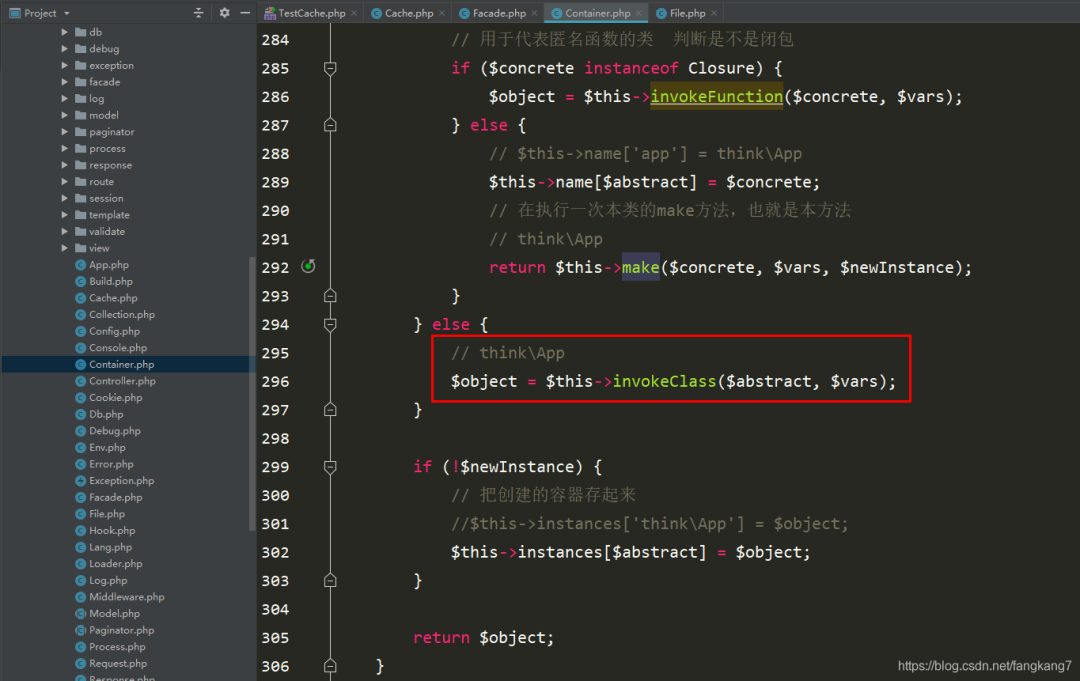
Task: Open Cache.php in project tree
Action: [x=106, y=297]
